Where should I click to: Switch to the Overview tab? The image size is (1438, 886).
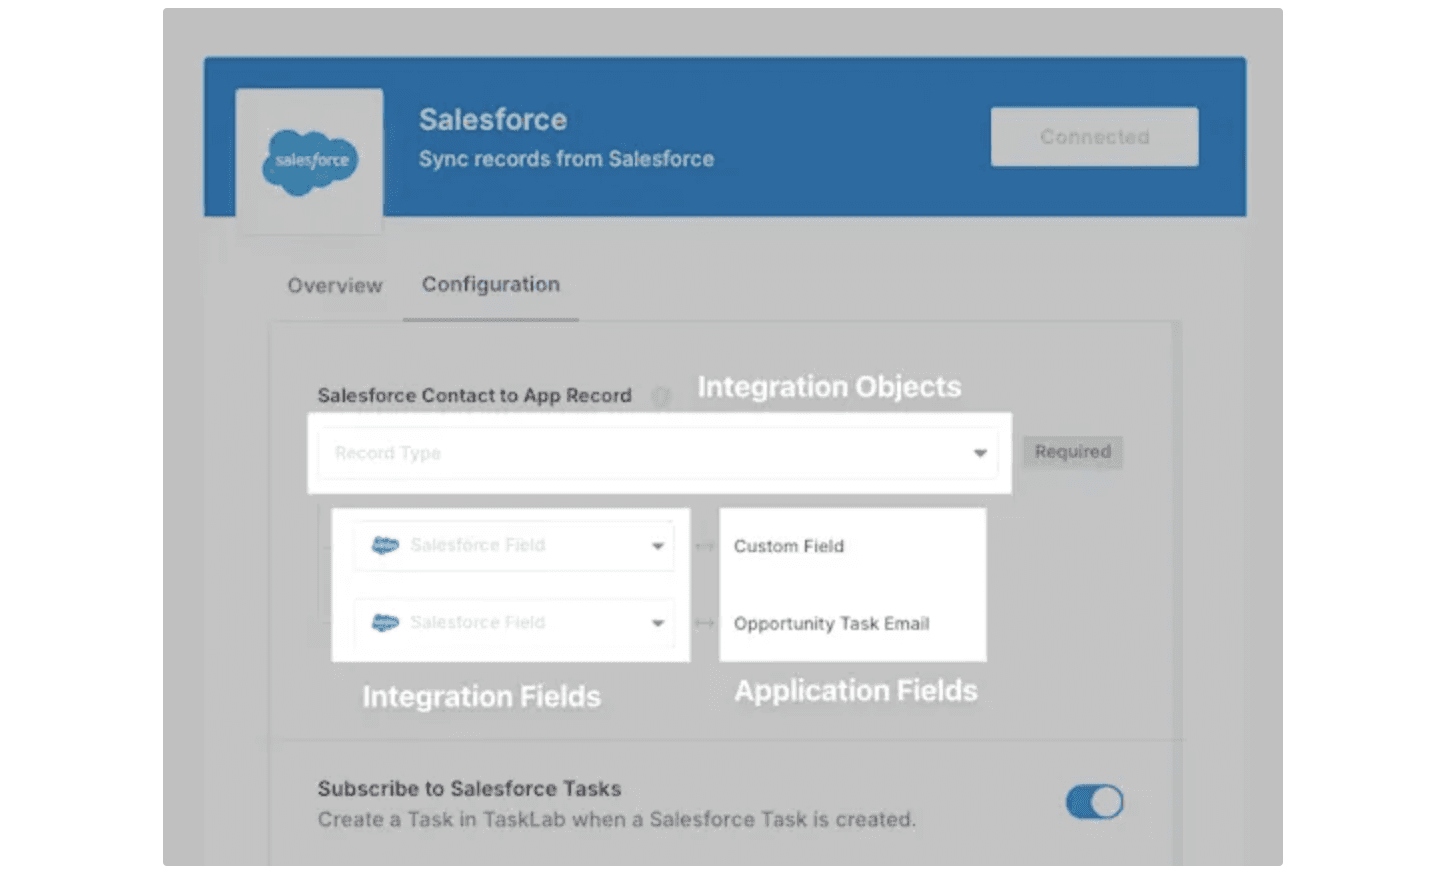click(x=335, y=286)
